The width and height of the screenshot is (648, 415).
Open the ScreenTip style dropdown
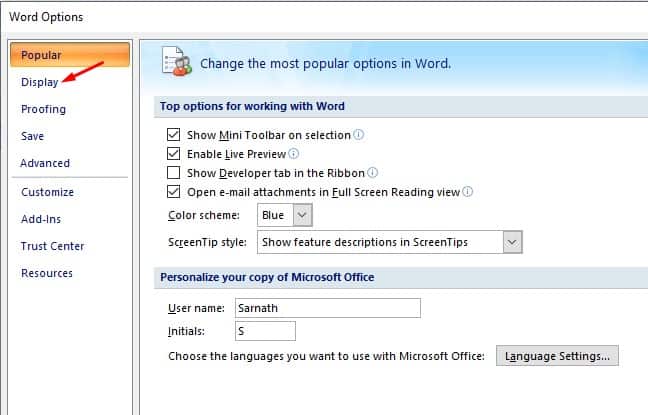tap(512, 242)
